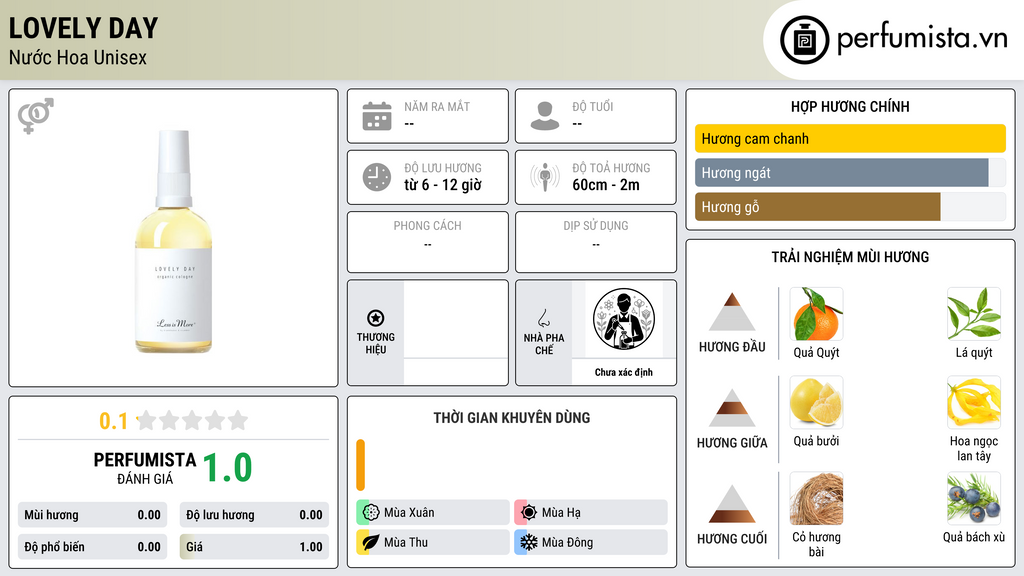Click the Độ phổ biến score row
The height and width of the screenshot is (576, 1024).
click(92, 547)
